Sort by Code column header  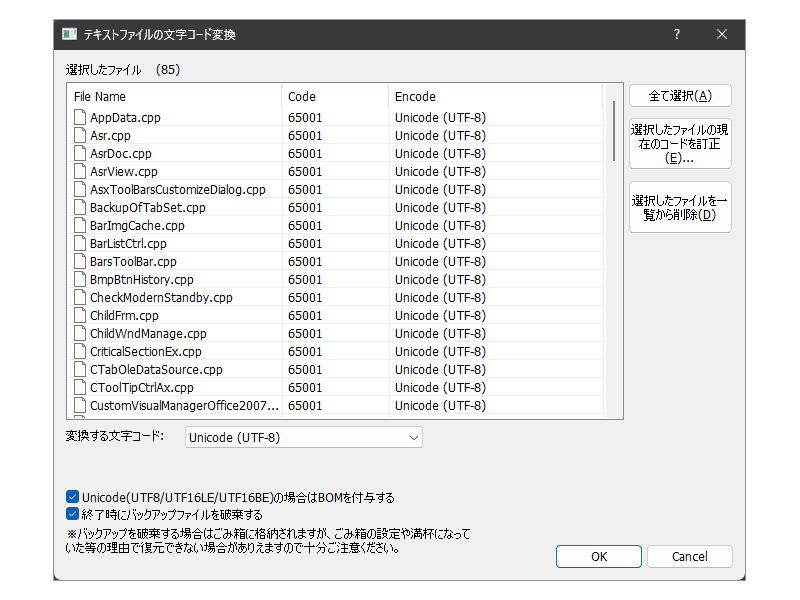pos(335,96)
